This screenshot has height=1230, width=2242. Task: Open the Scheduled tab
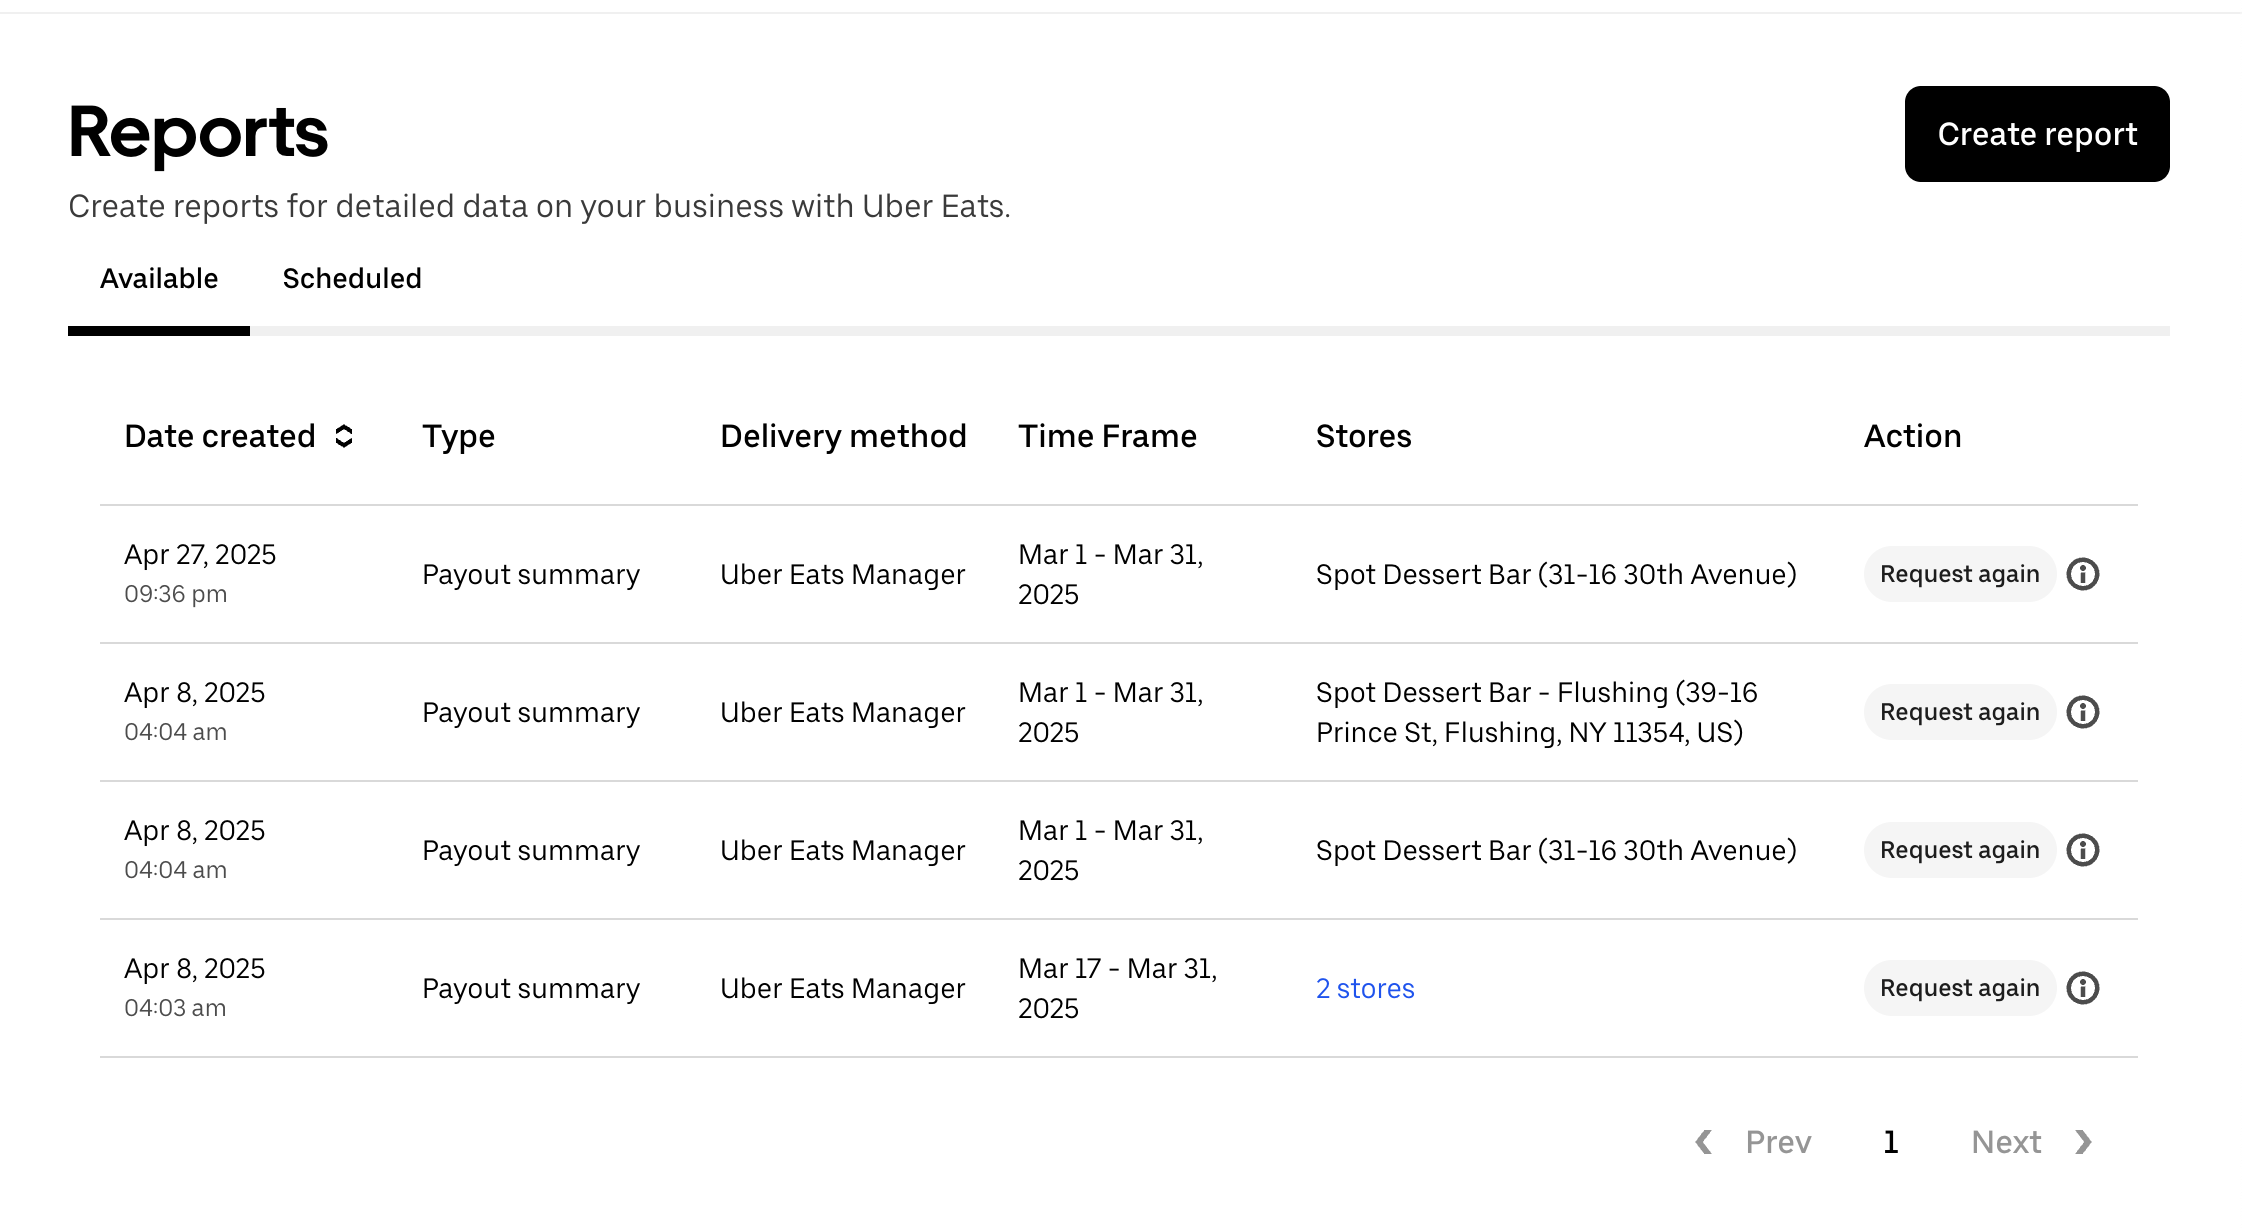[352, 278]
